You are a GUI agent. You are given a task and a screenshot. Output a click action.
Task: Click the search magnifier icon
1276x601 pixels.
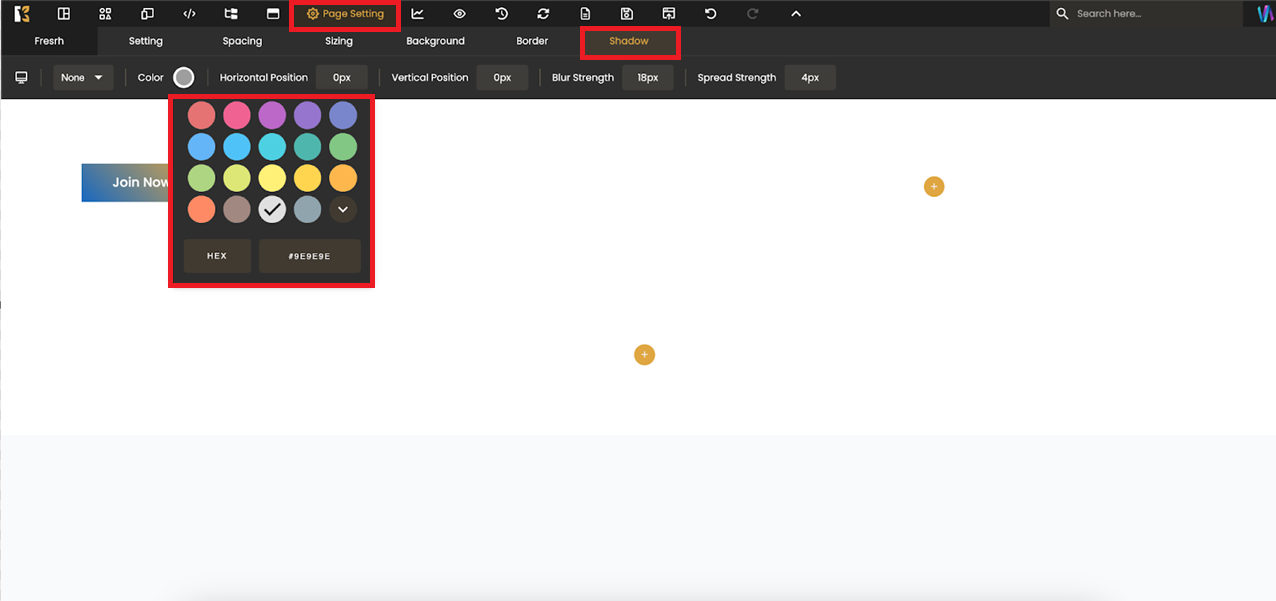click(x=1063, y=14)
